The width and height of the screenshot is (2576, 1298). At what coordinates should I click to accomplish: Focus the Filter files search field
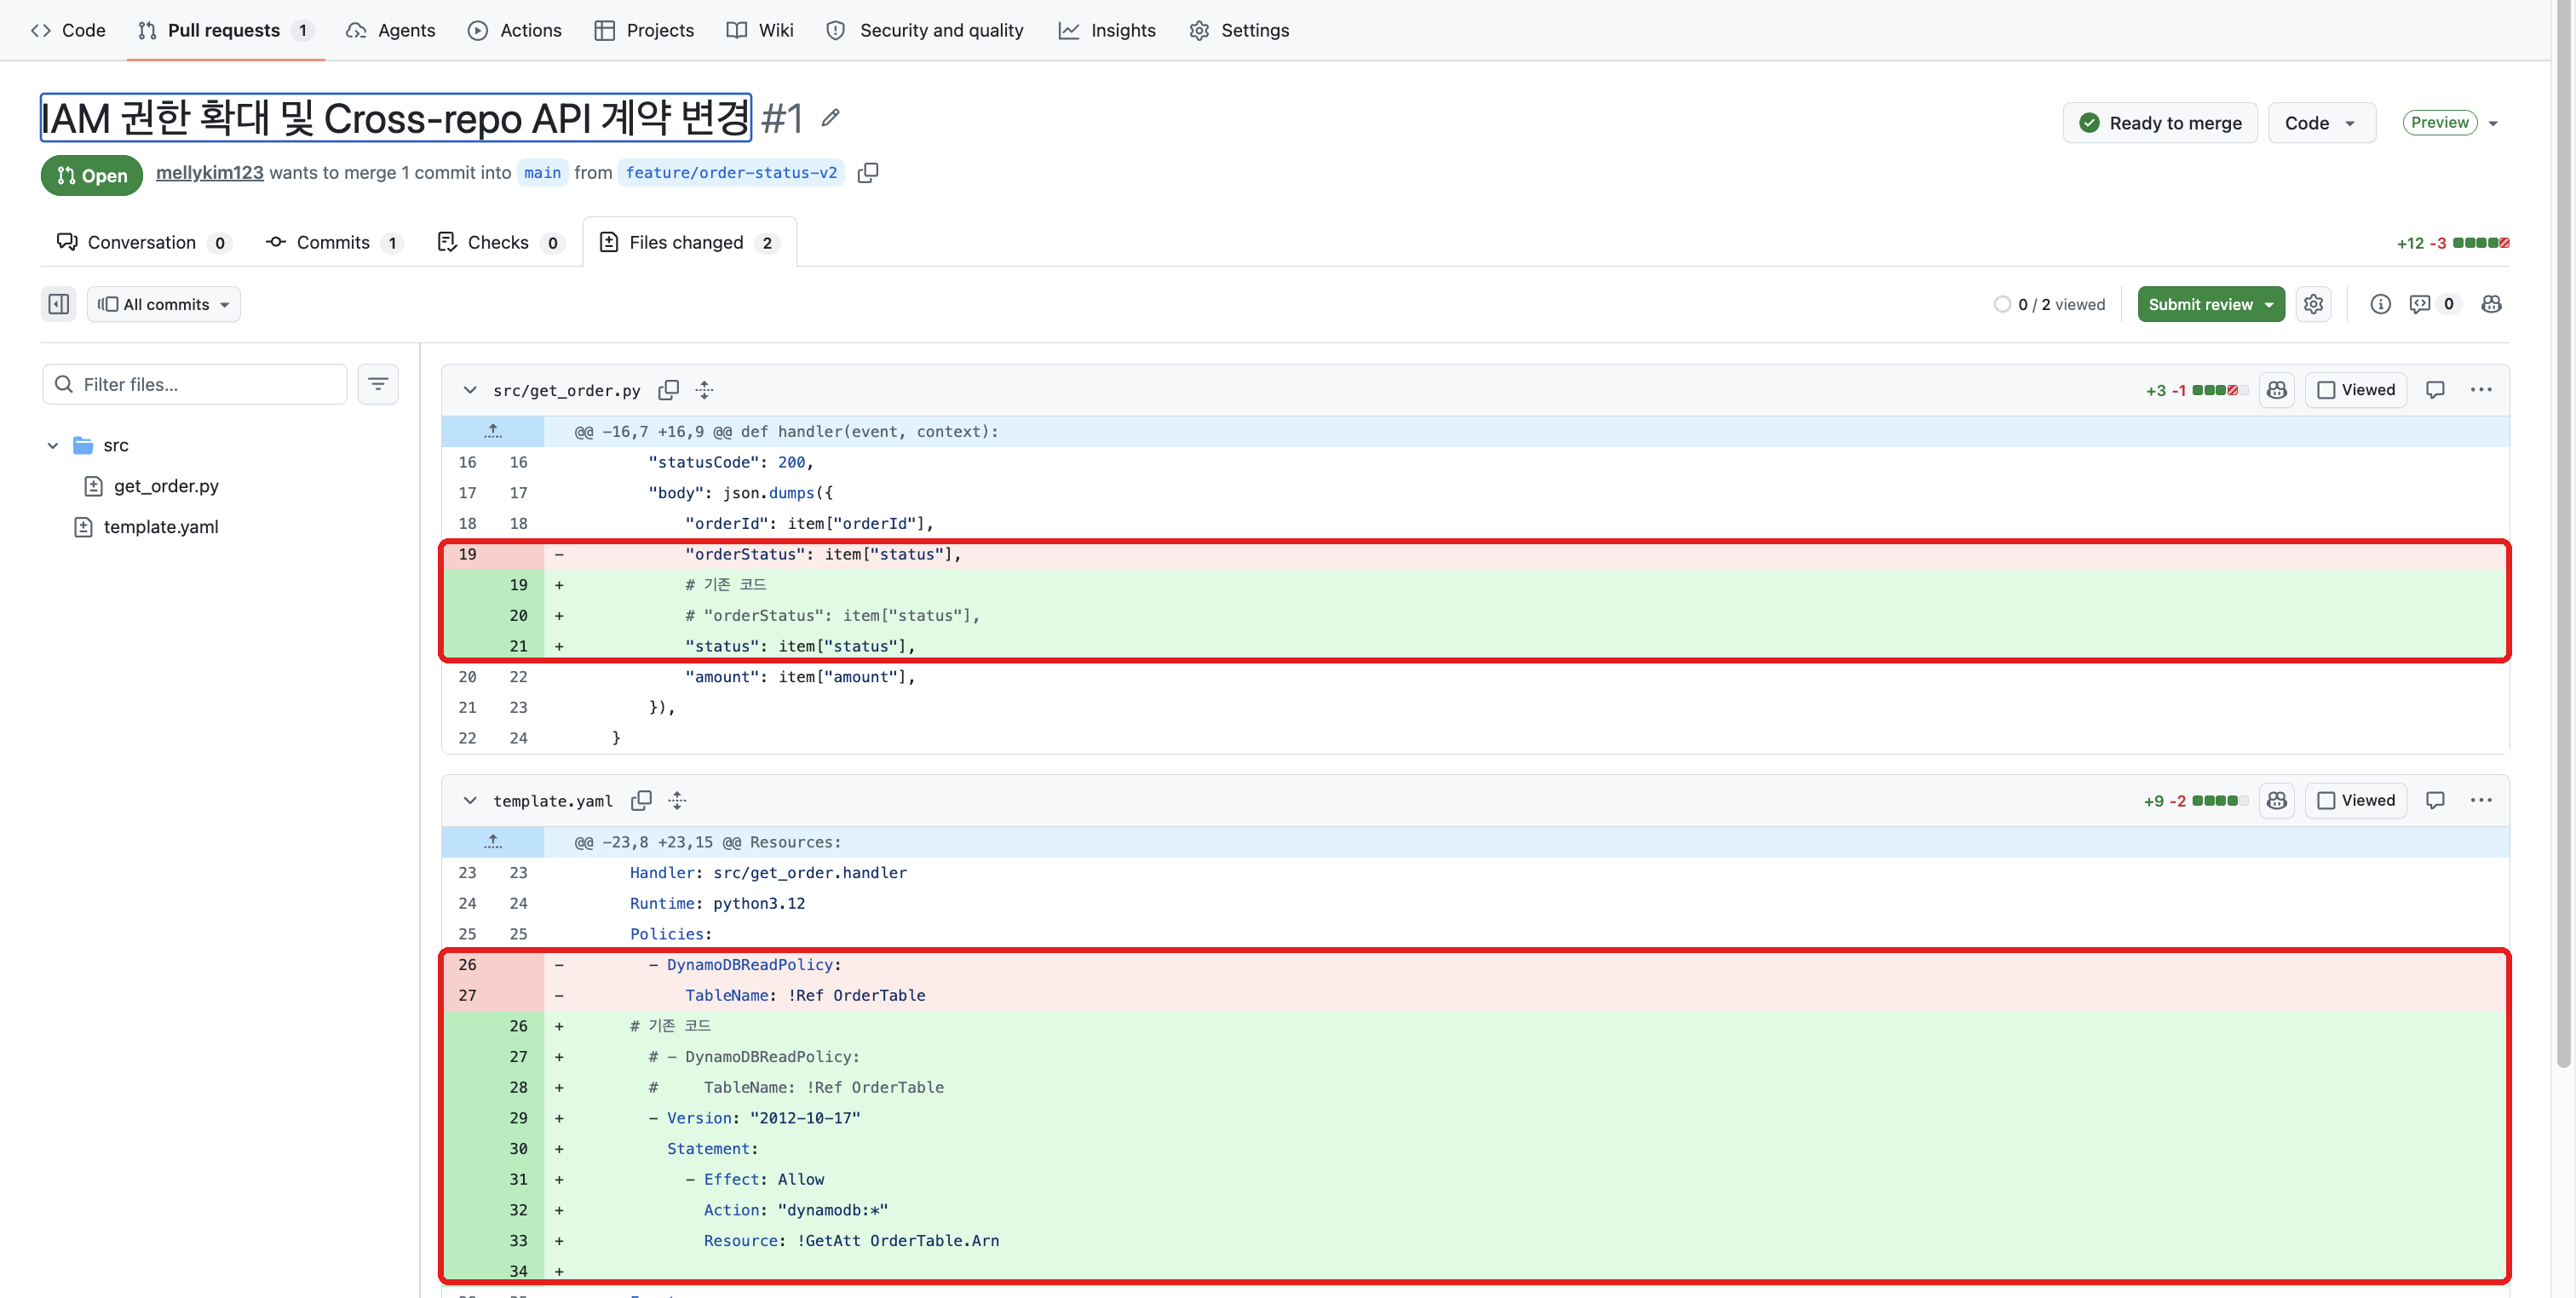click(195, 384)
